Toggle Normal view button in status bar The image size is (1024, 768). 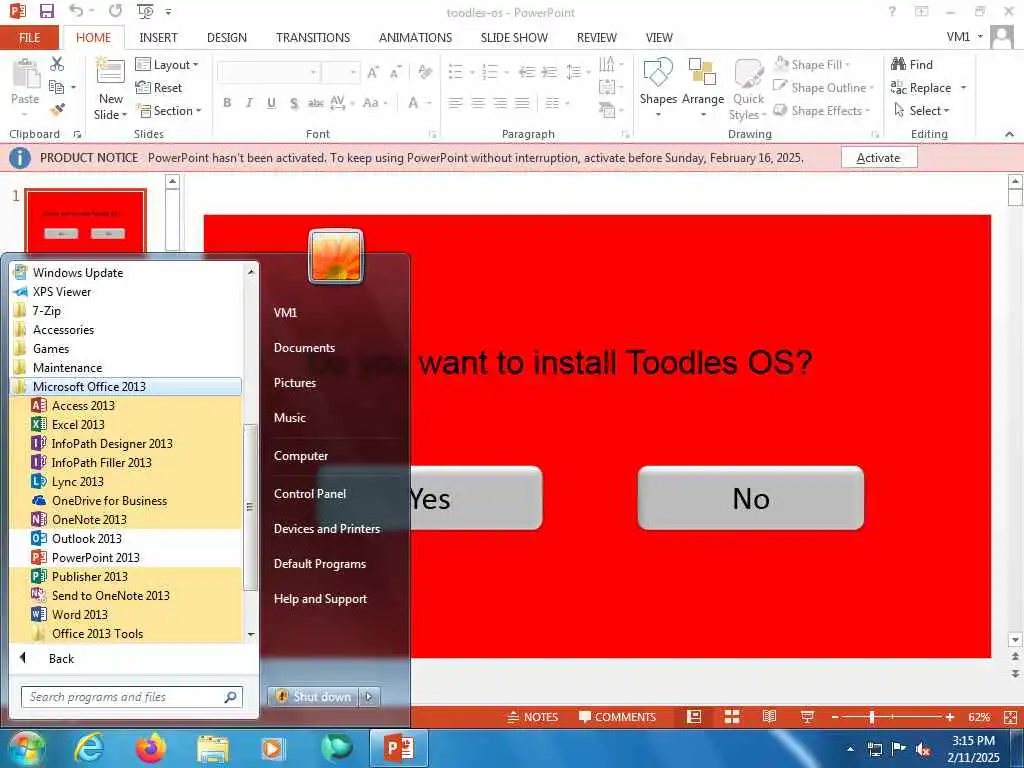[x=694, y=717]
